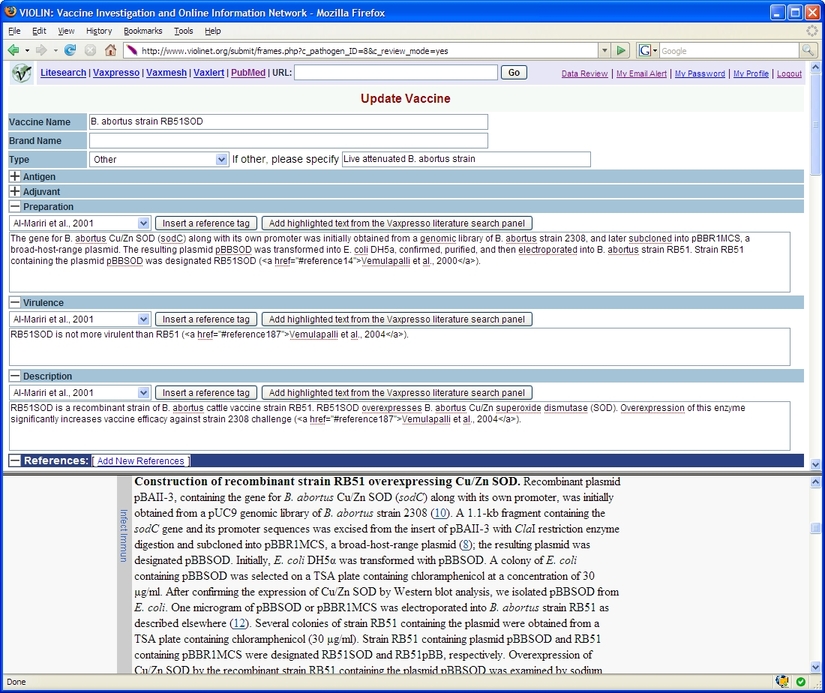Click the Firefox icon in the title bar
Image resolution: width=825 pixels, height=693 pixels.
click(x=11, y=12)
